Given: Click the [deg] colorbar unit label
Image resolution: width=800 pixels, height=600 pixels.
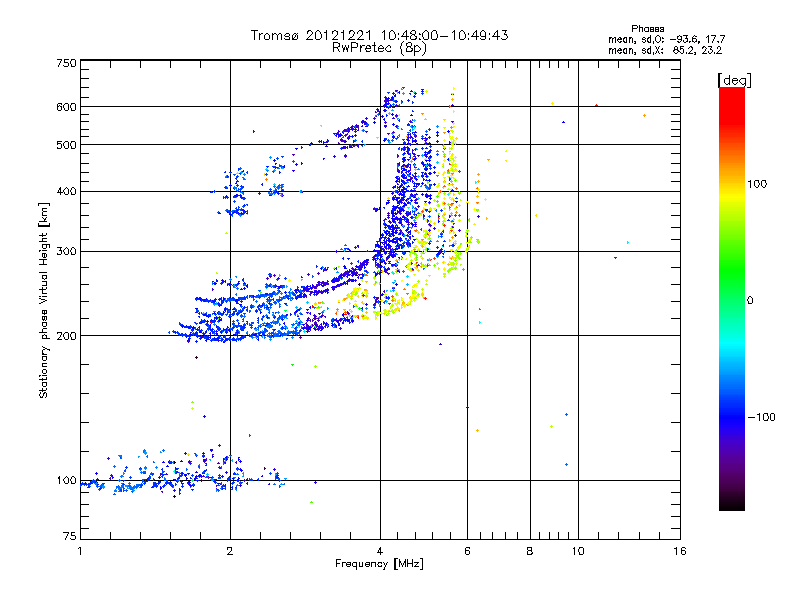Looking at the screenshot, I should click(734, 81).
